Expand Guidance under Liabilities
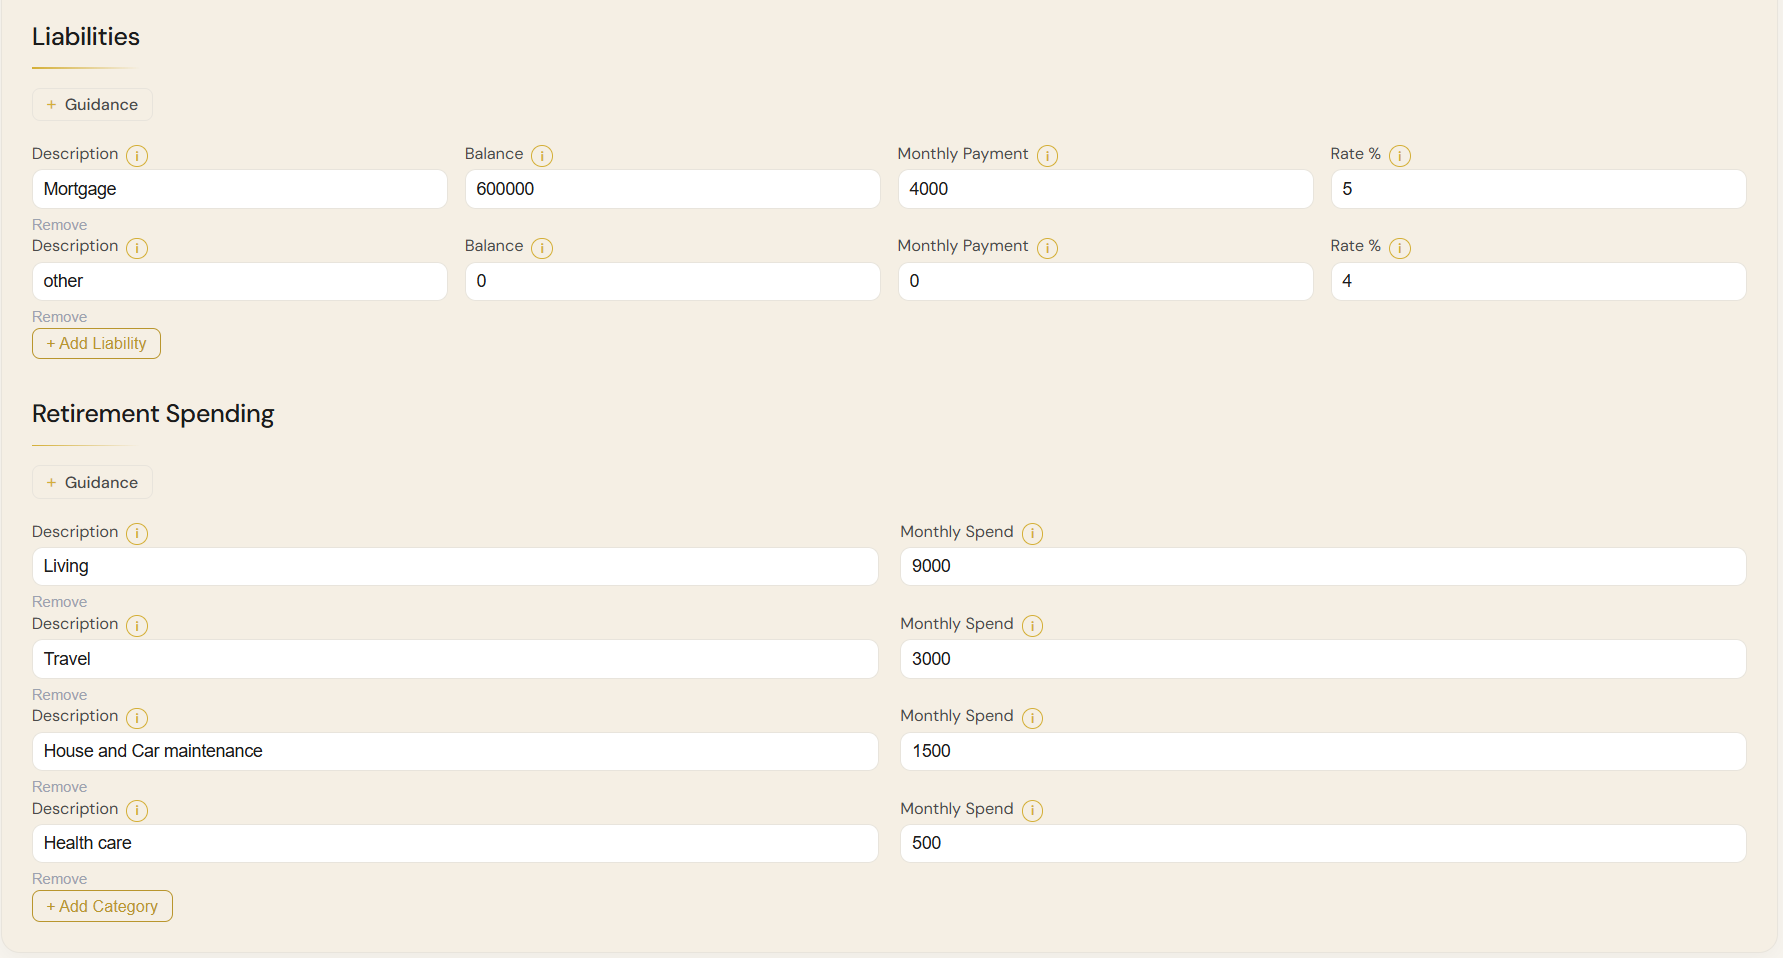 coord(92,104)
